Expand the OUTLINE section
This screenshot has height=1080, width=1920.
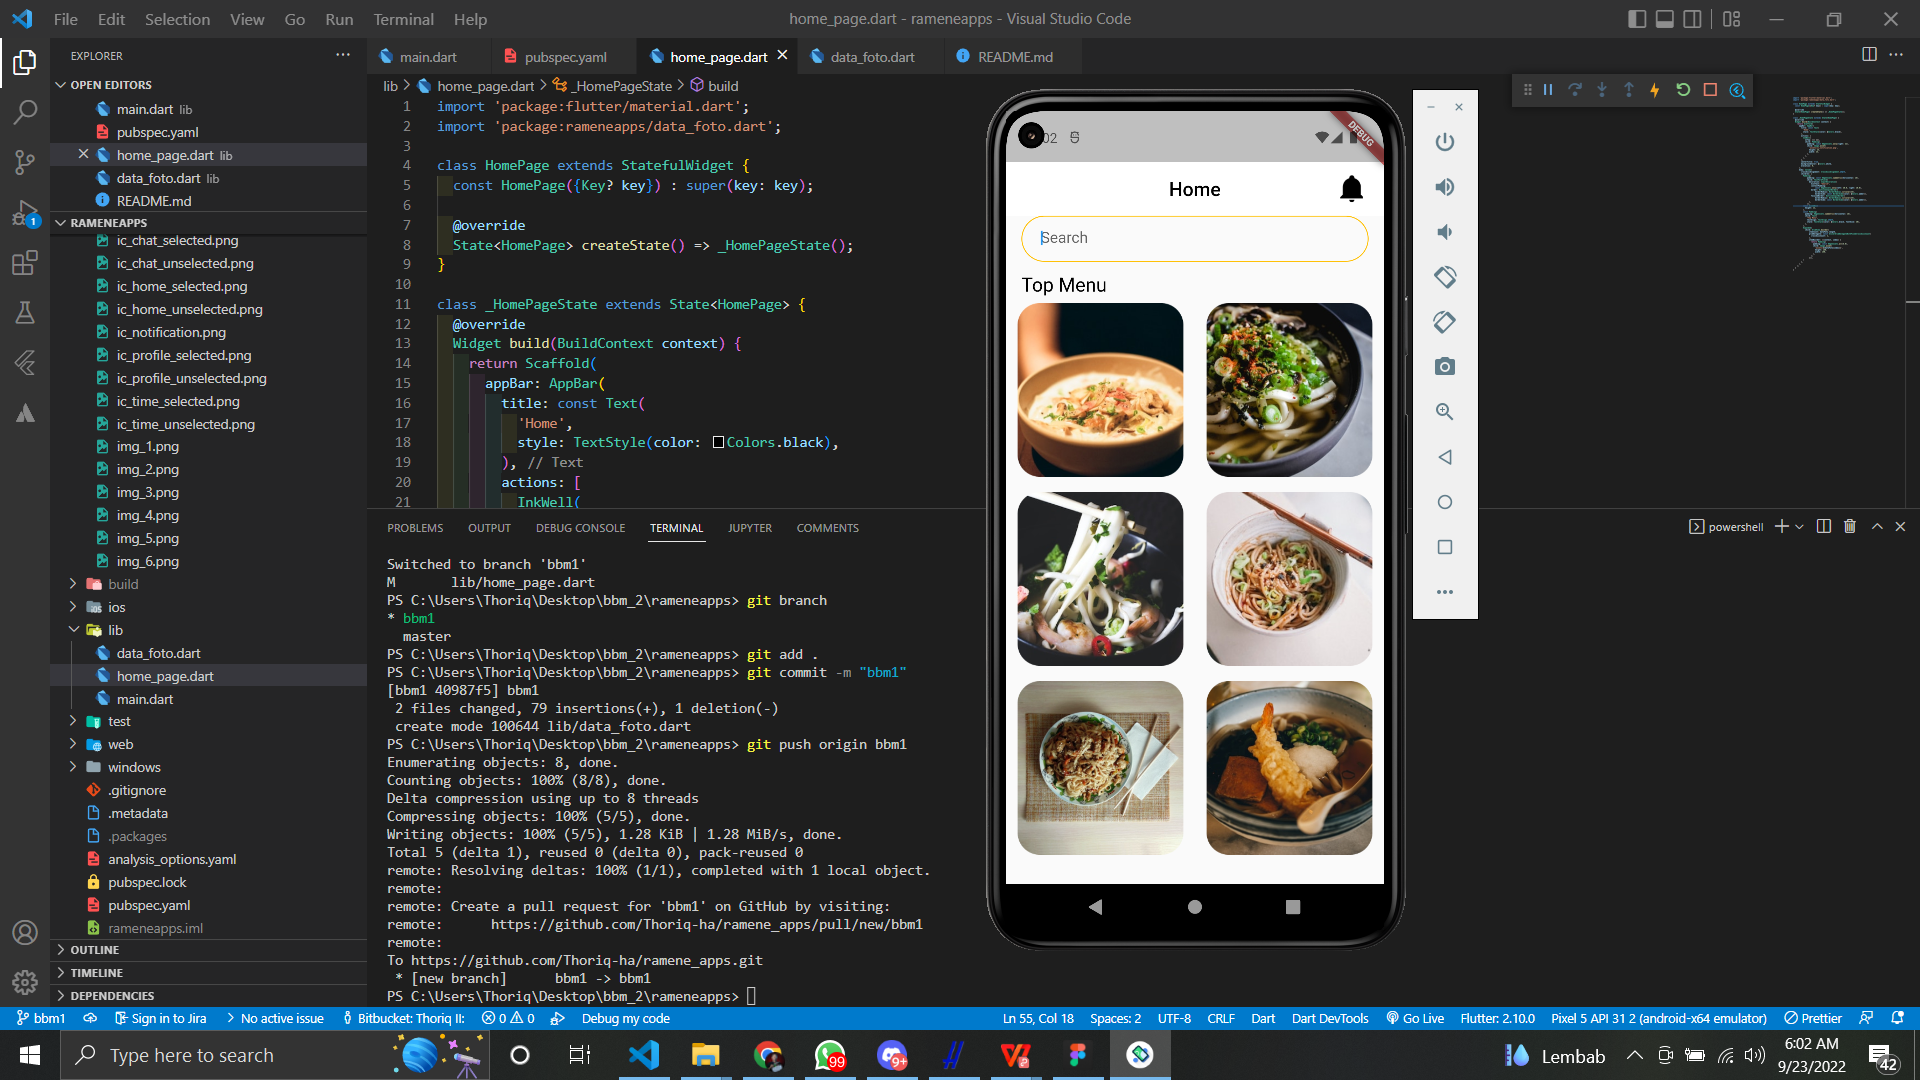94,950
